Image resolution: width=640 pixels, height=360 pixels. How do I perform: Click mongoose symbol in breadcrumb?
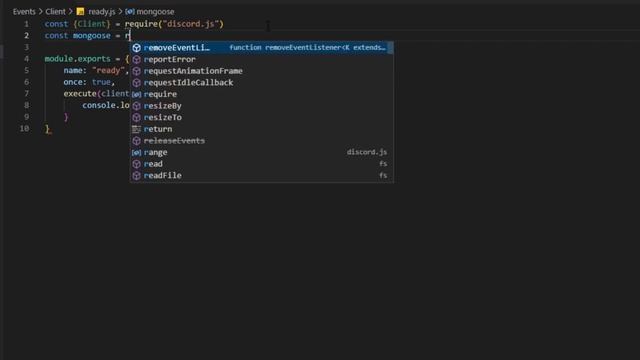coord(155,11)
